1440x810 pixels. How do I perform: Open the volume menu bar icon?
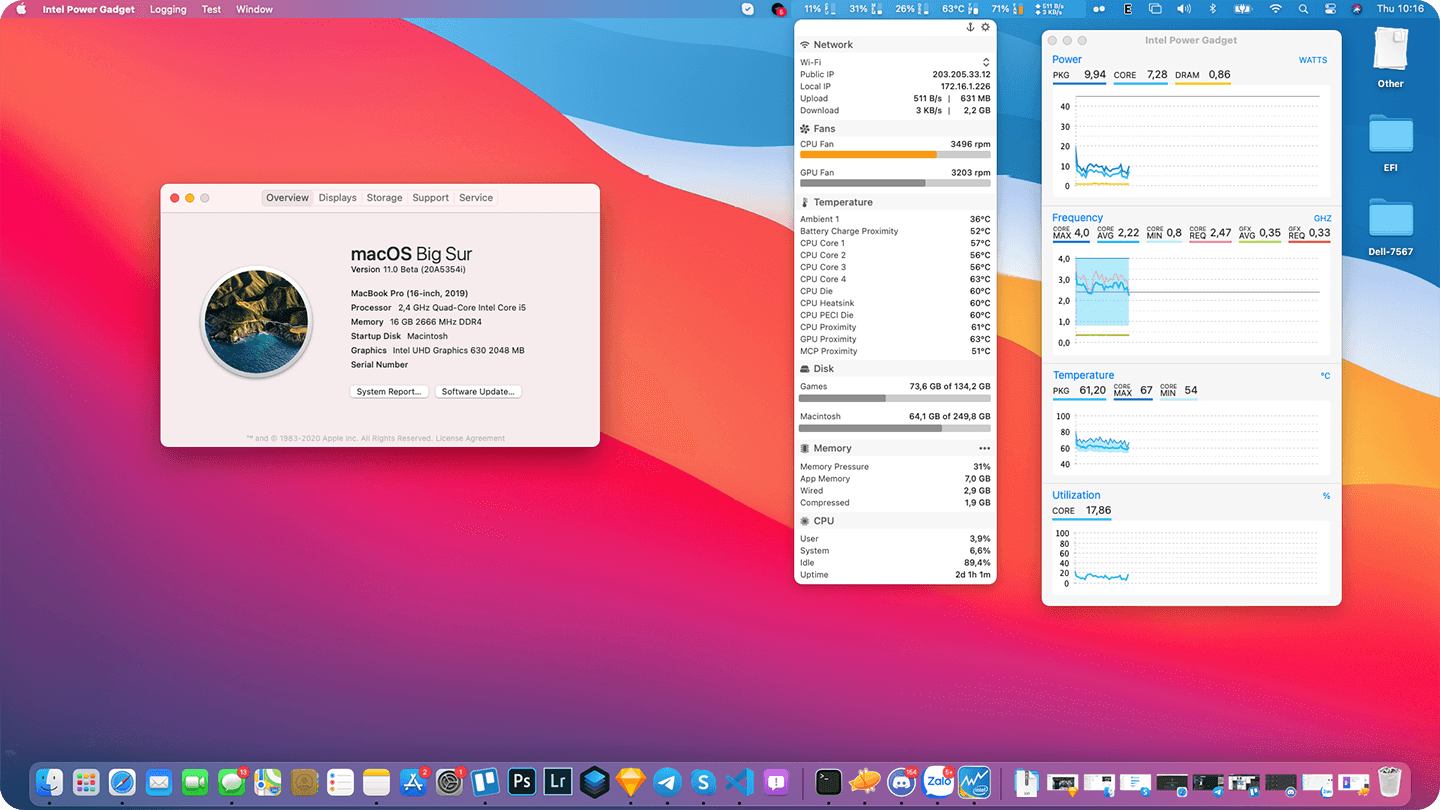pyautogui.click(x=1184, y=9)
